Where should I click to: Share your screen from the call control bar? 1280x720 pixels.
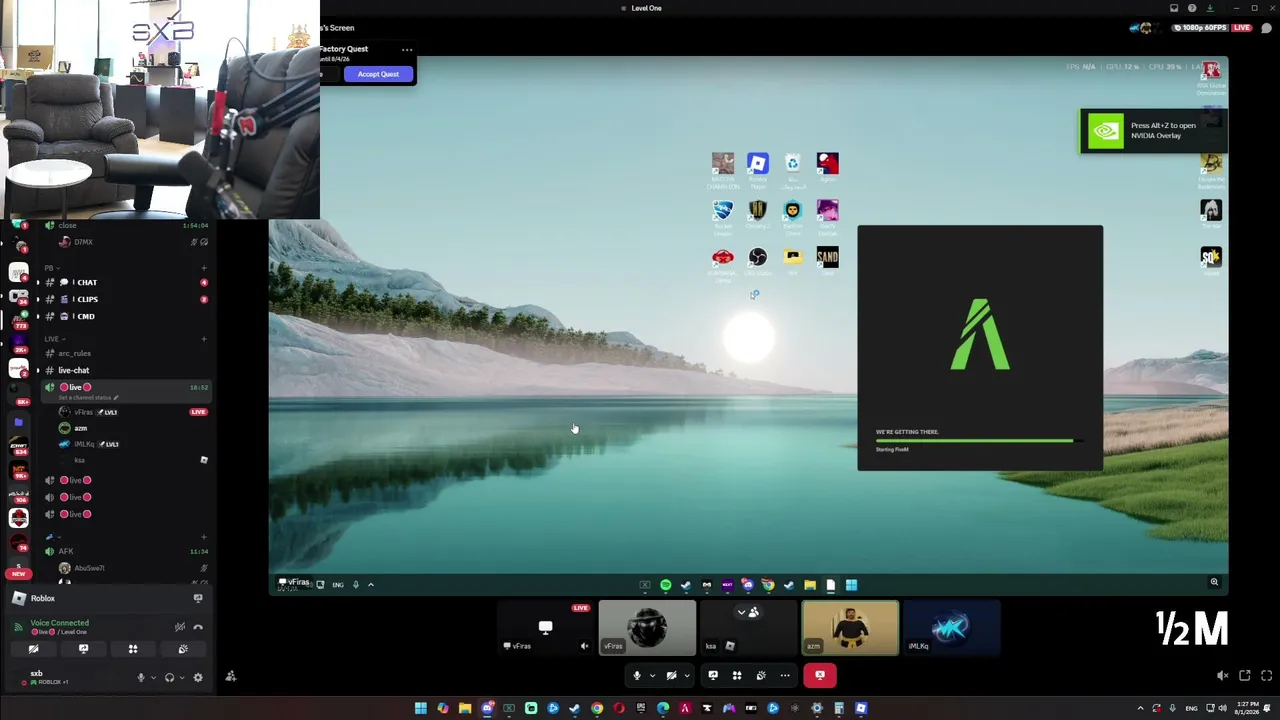click(x=713, y=676)
